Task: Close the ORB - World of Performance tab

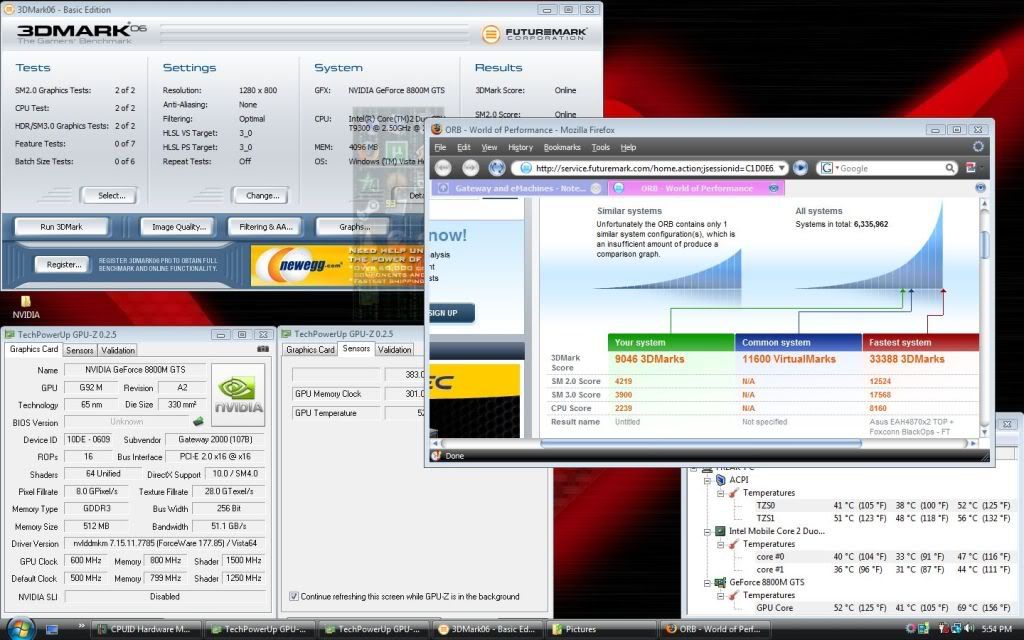Action: tap(774, 188)
